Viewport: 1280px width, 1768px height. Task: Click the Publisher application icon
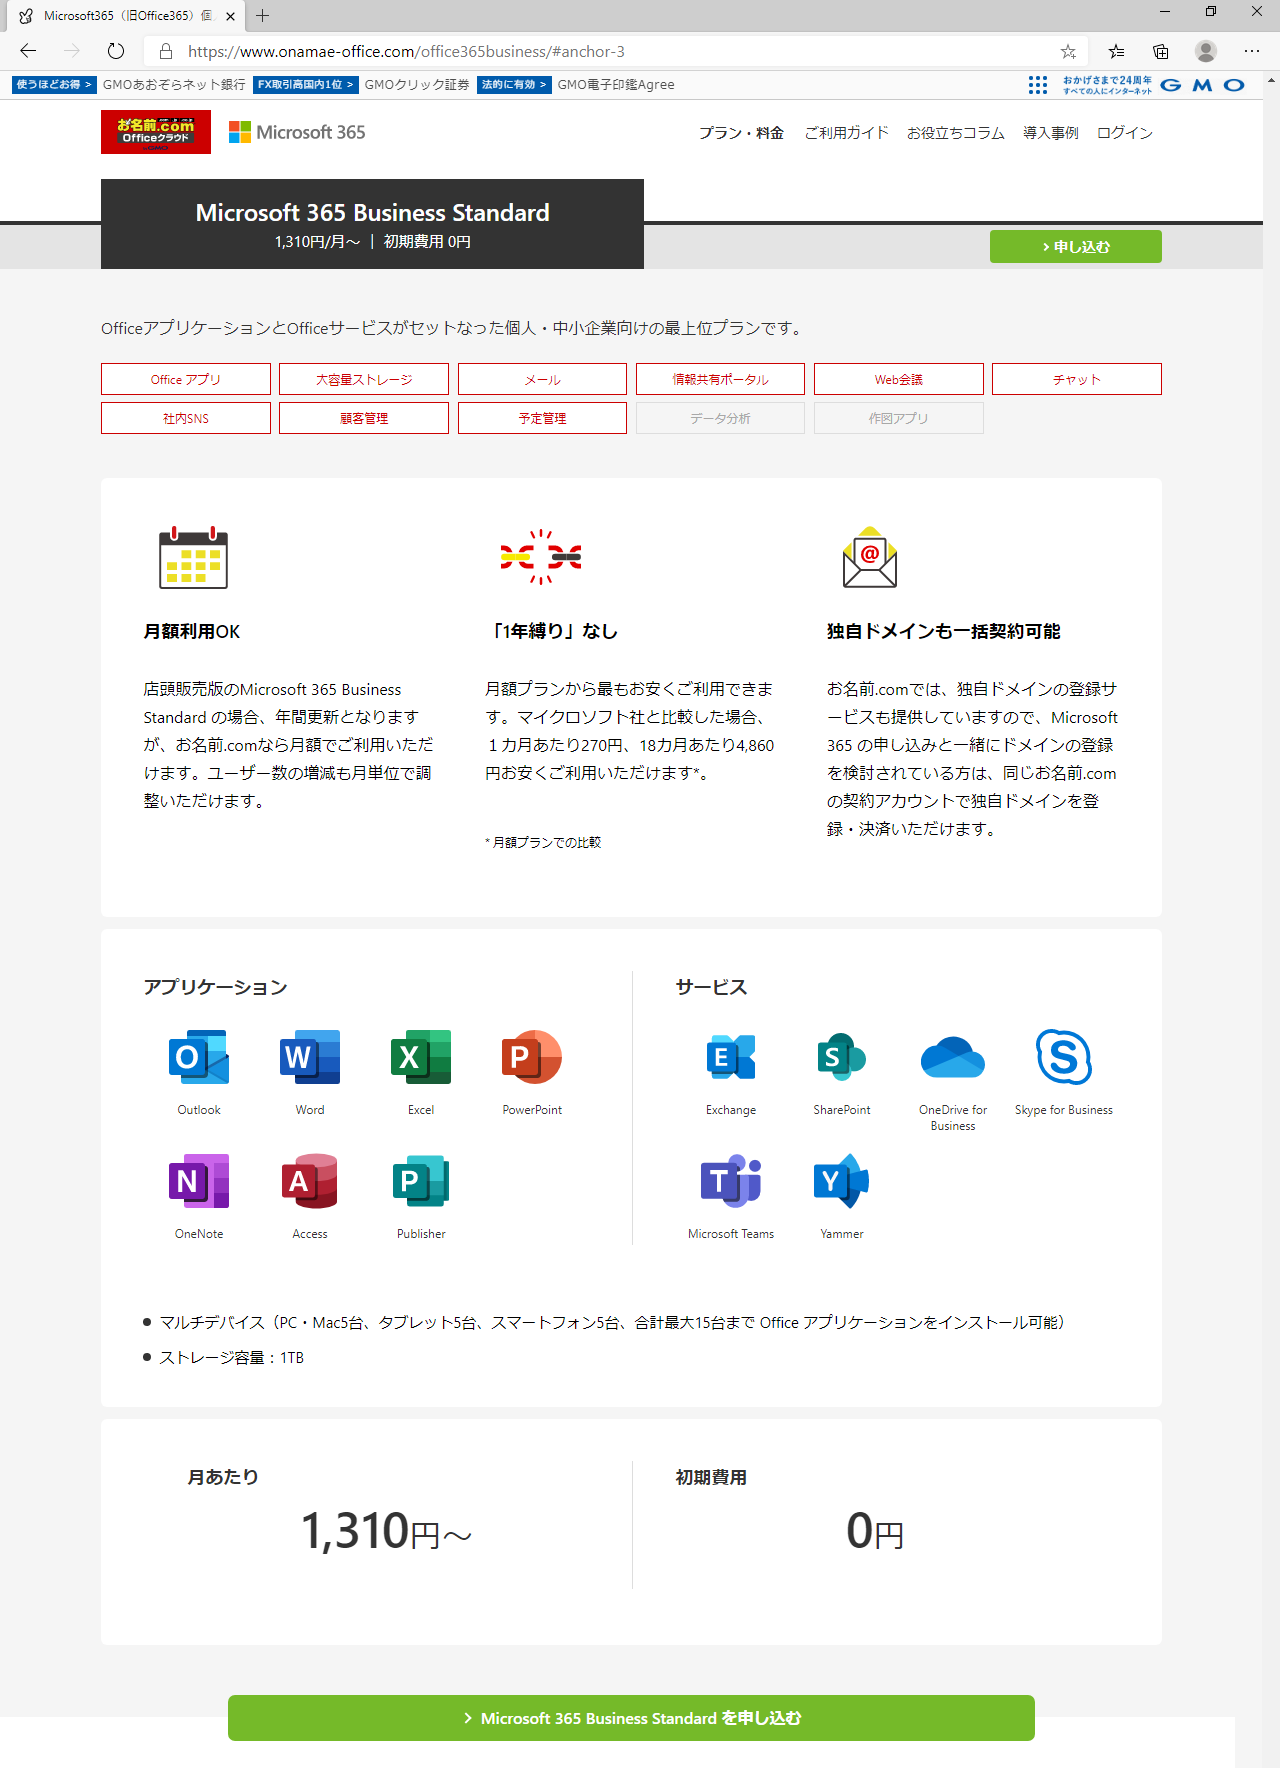[421, 1181]
